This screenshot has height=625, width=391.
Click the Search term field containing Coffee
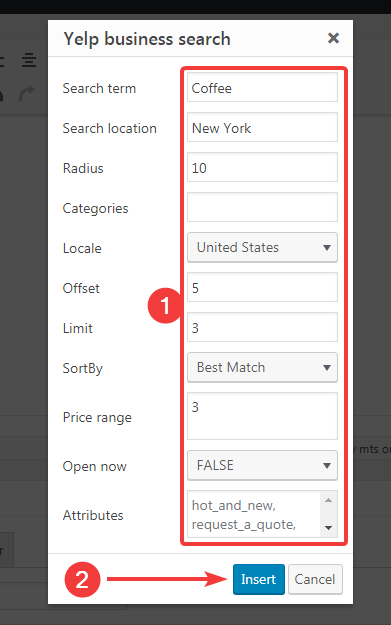tap(262, 88)
